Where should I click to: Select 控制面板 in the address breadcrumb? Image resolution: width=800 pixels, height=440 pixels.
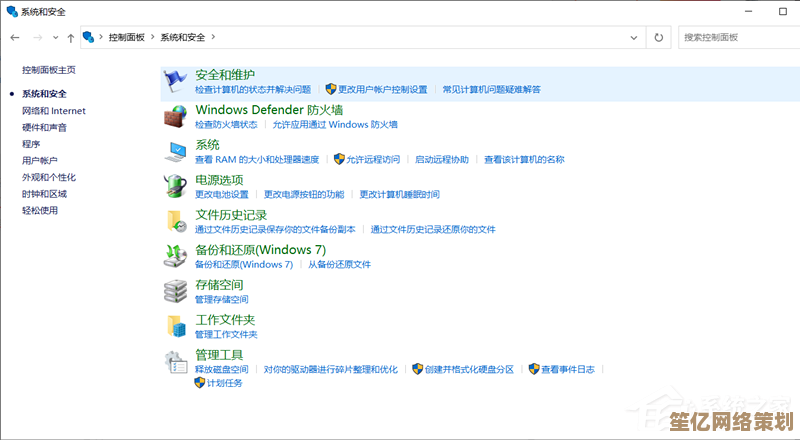click(x=127, y=37)
